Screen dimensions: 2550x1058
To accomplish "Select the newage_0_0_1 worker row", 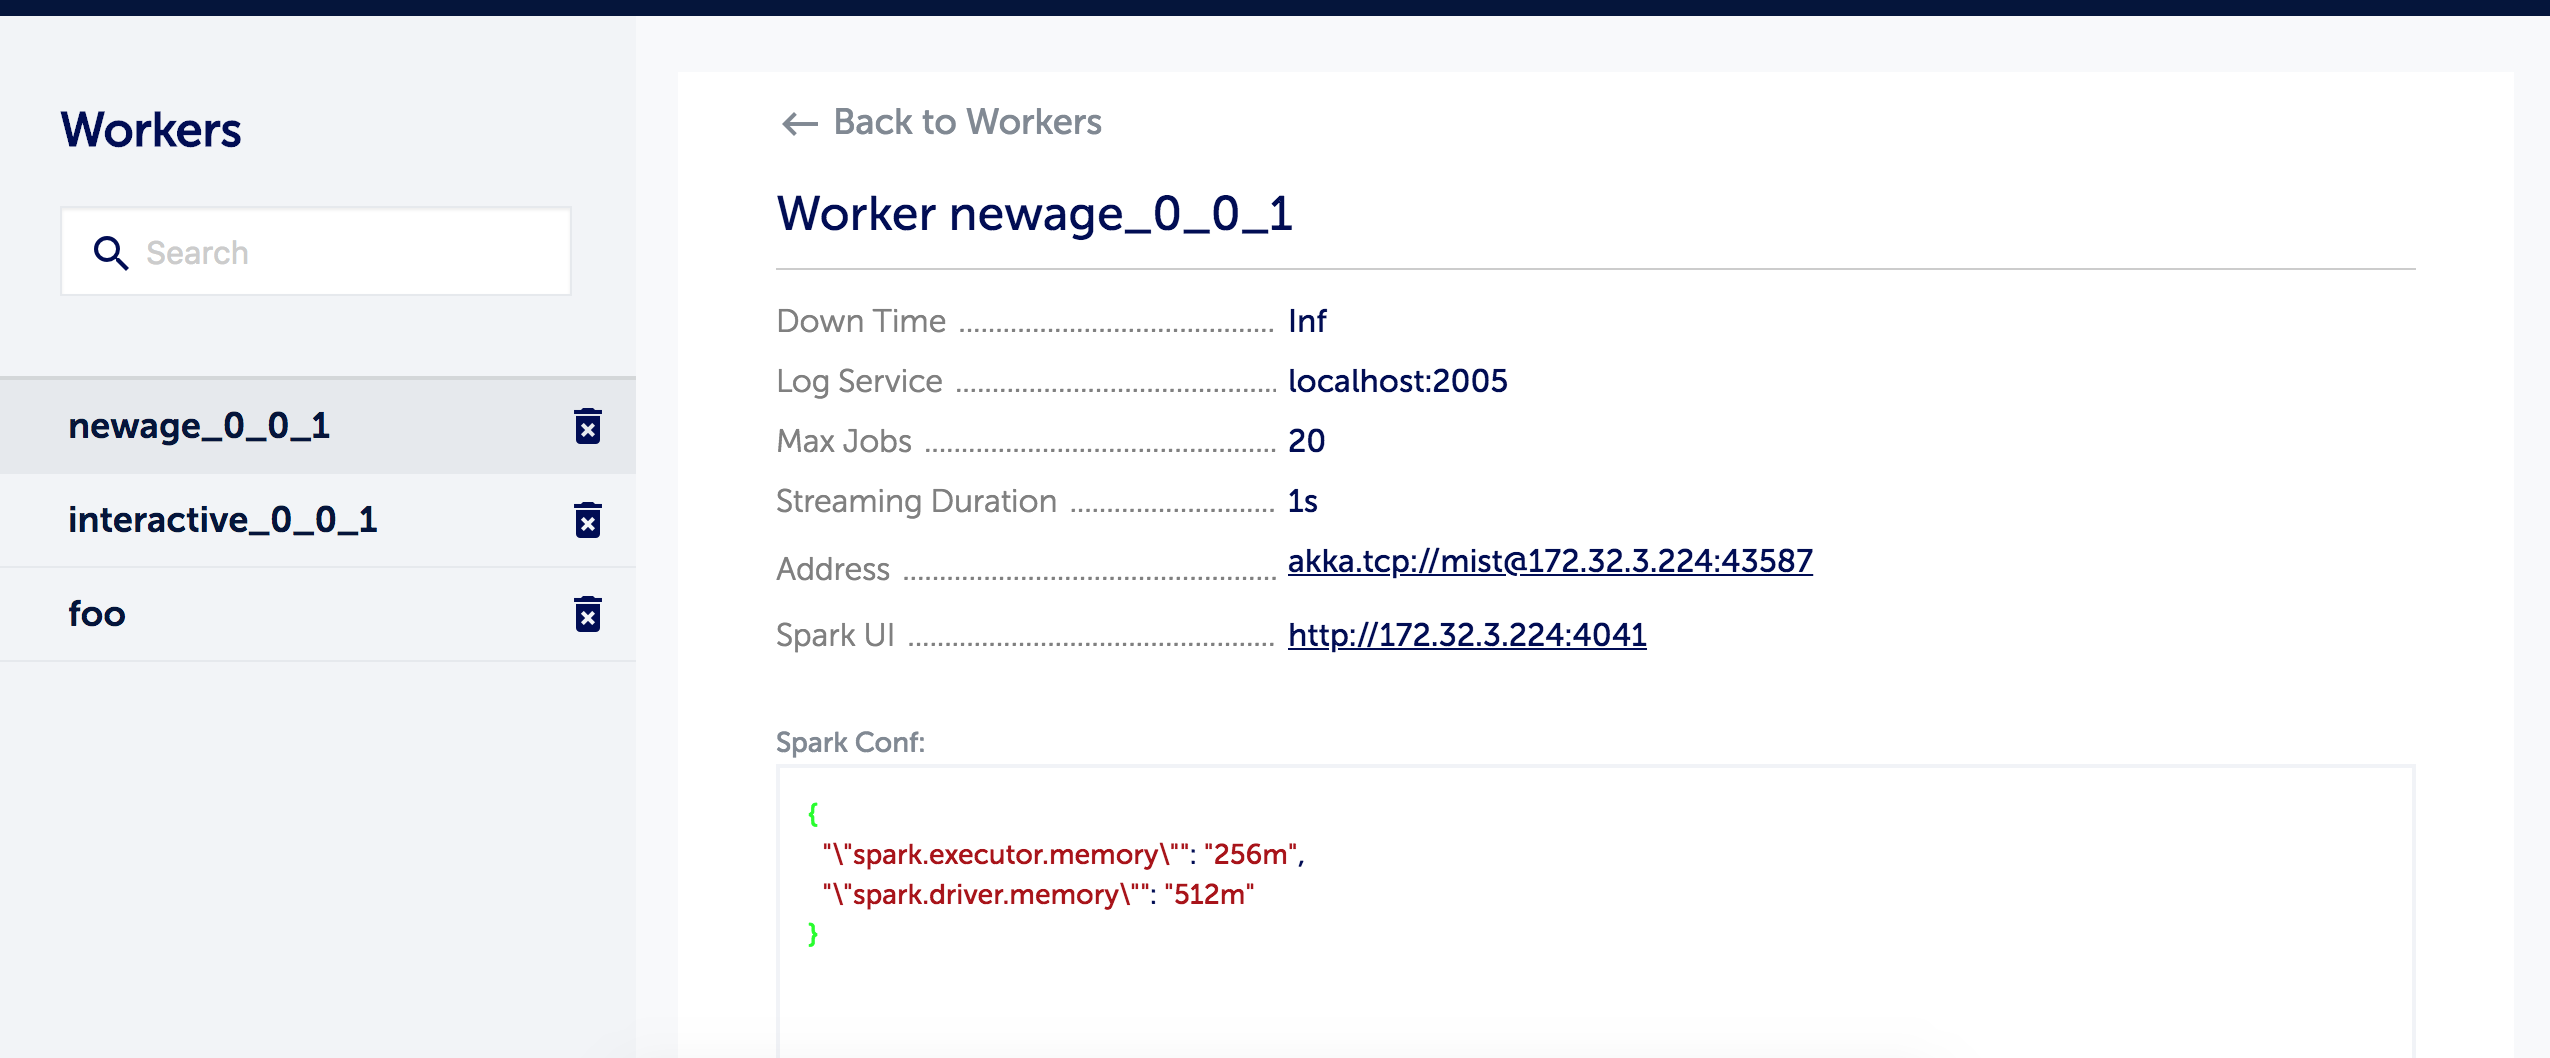I will (318, 427).
